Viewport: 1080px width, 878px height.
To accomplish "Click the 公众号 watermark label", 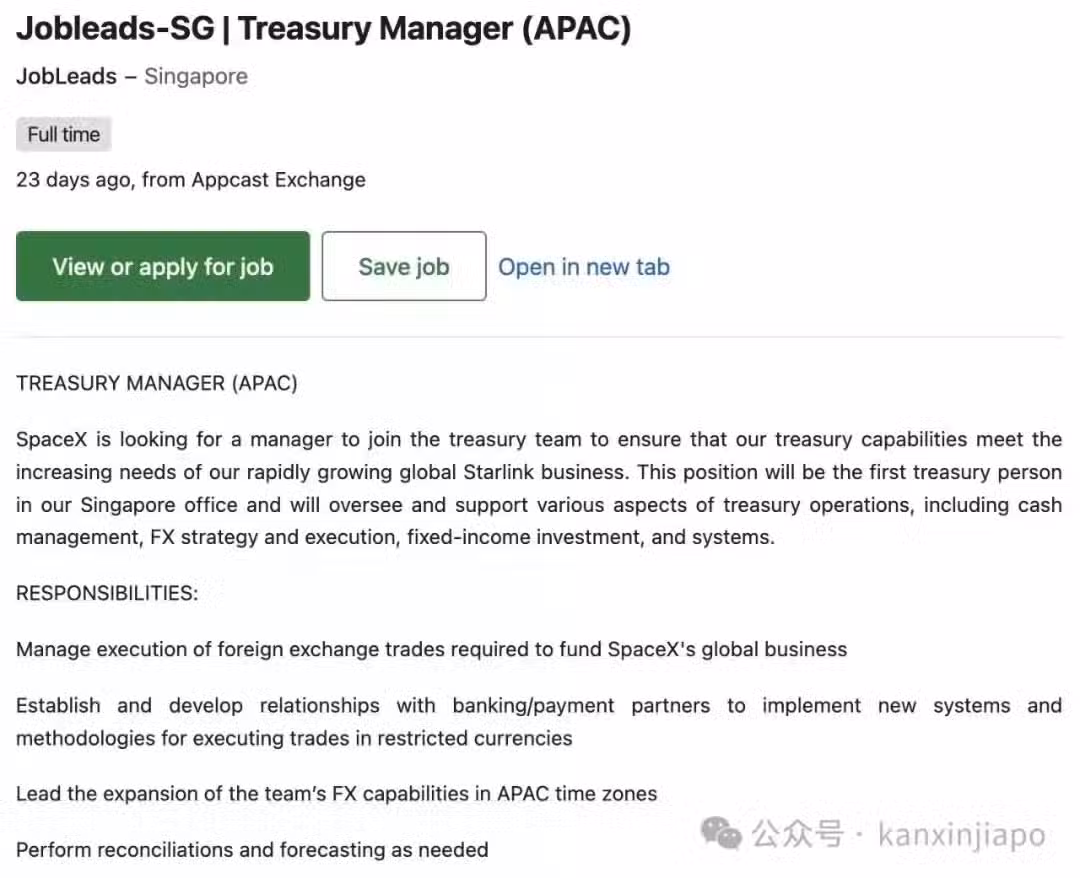I will (x=797, y=834).
